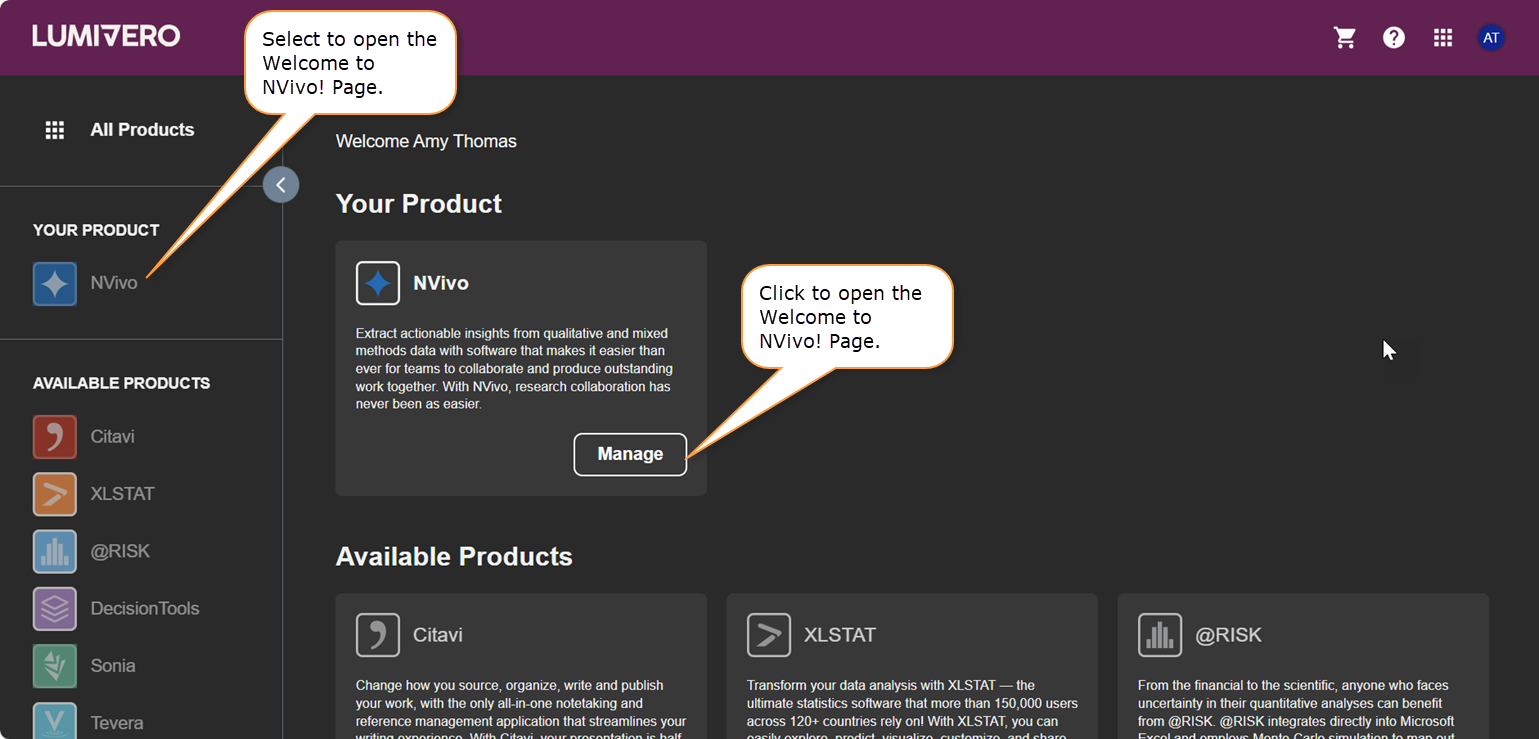Select Sonia label in the sidebar
Screen dimensions: 1539x739
click(x=112, y=666)
